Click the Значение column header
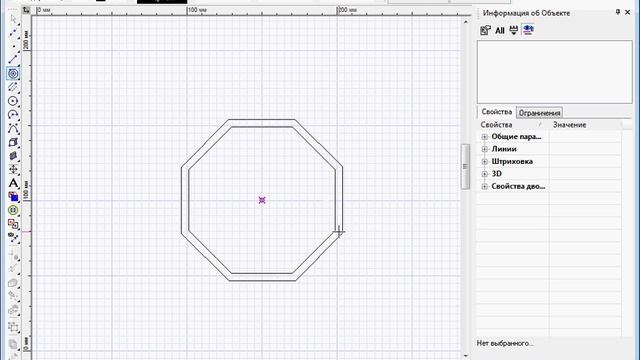640x360 pixels. (586, 125)
